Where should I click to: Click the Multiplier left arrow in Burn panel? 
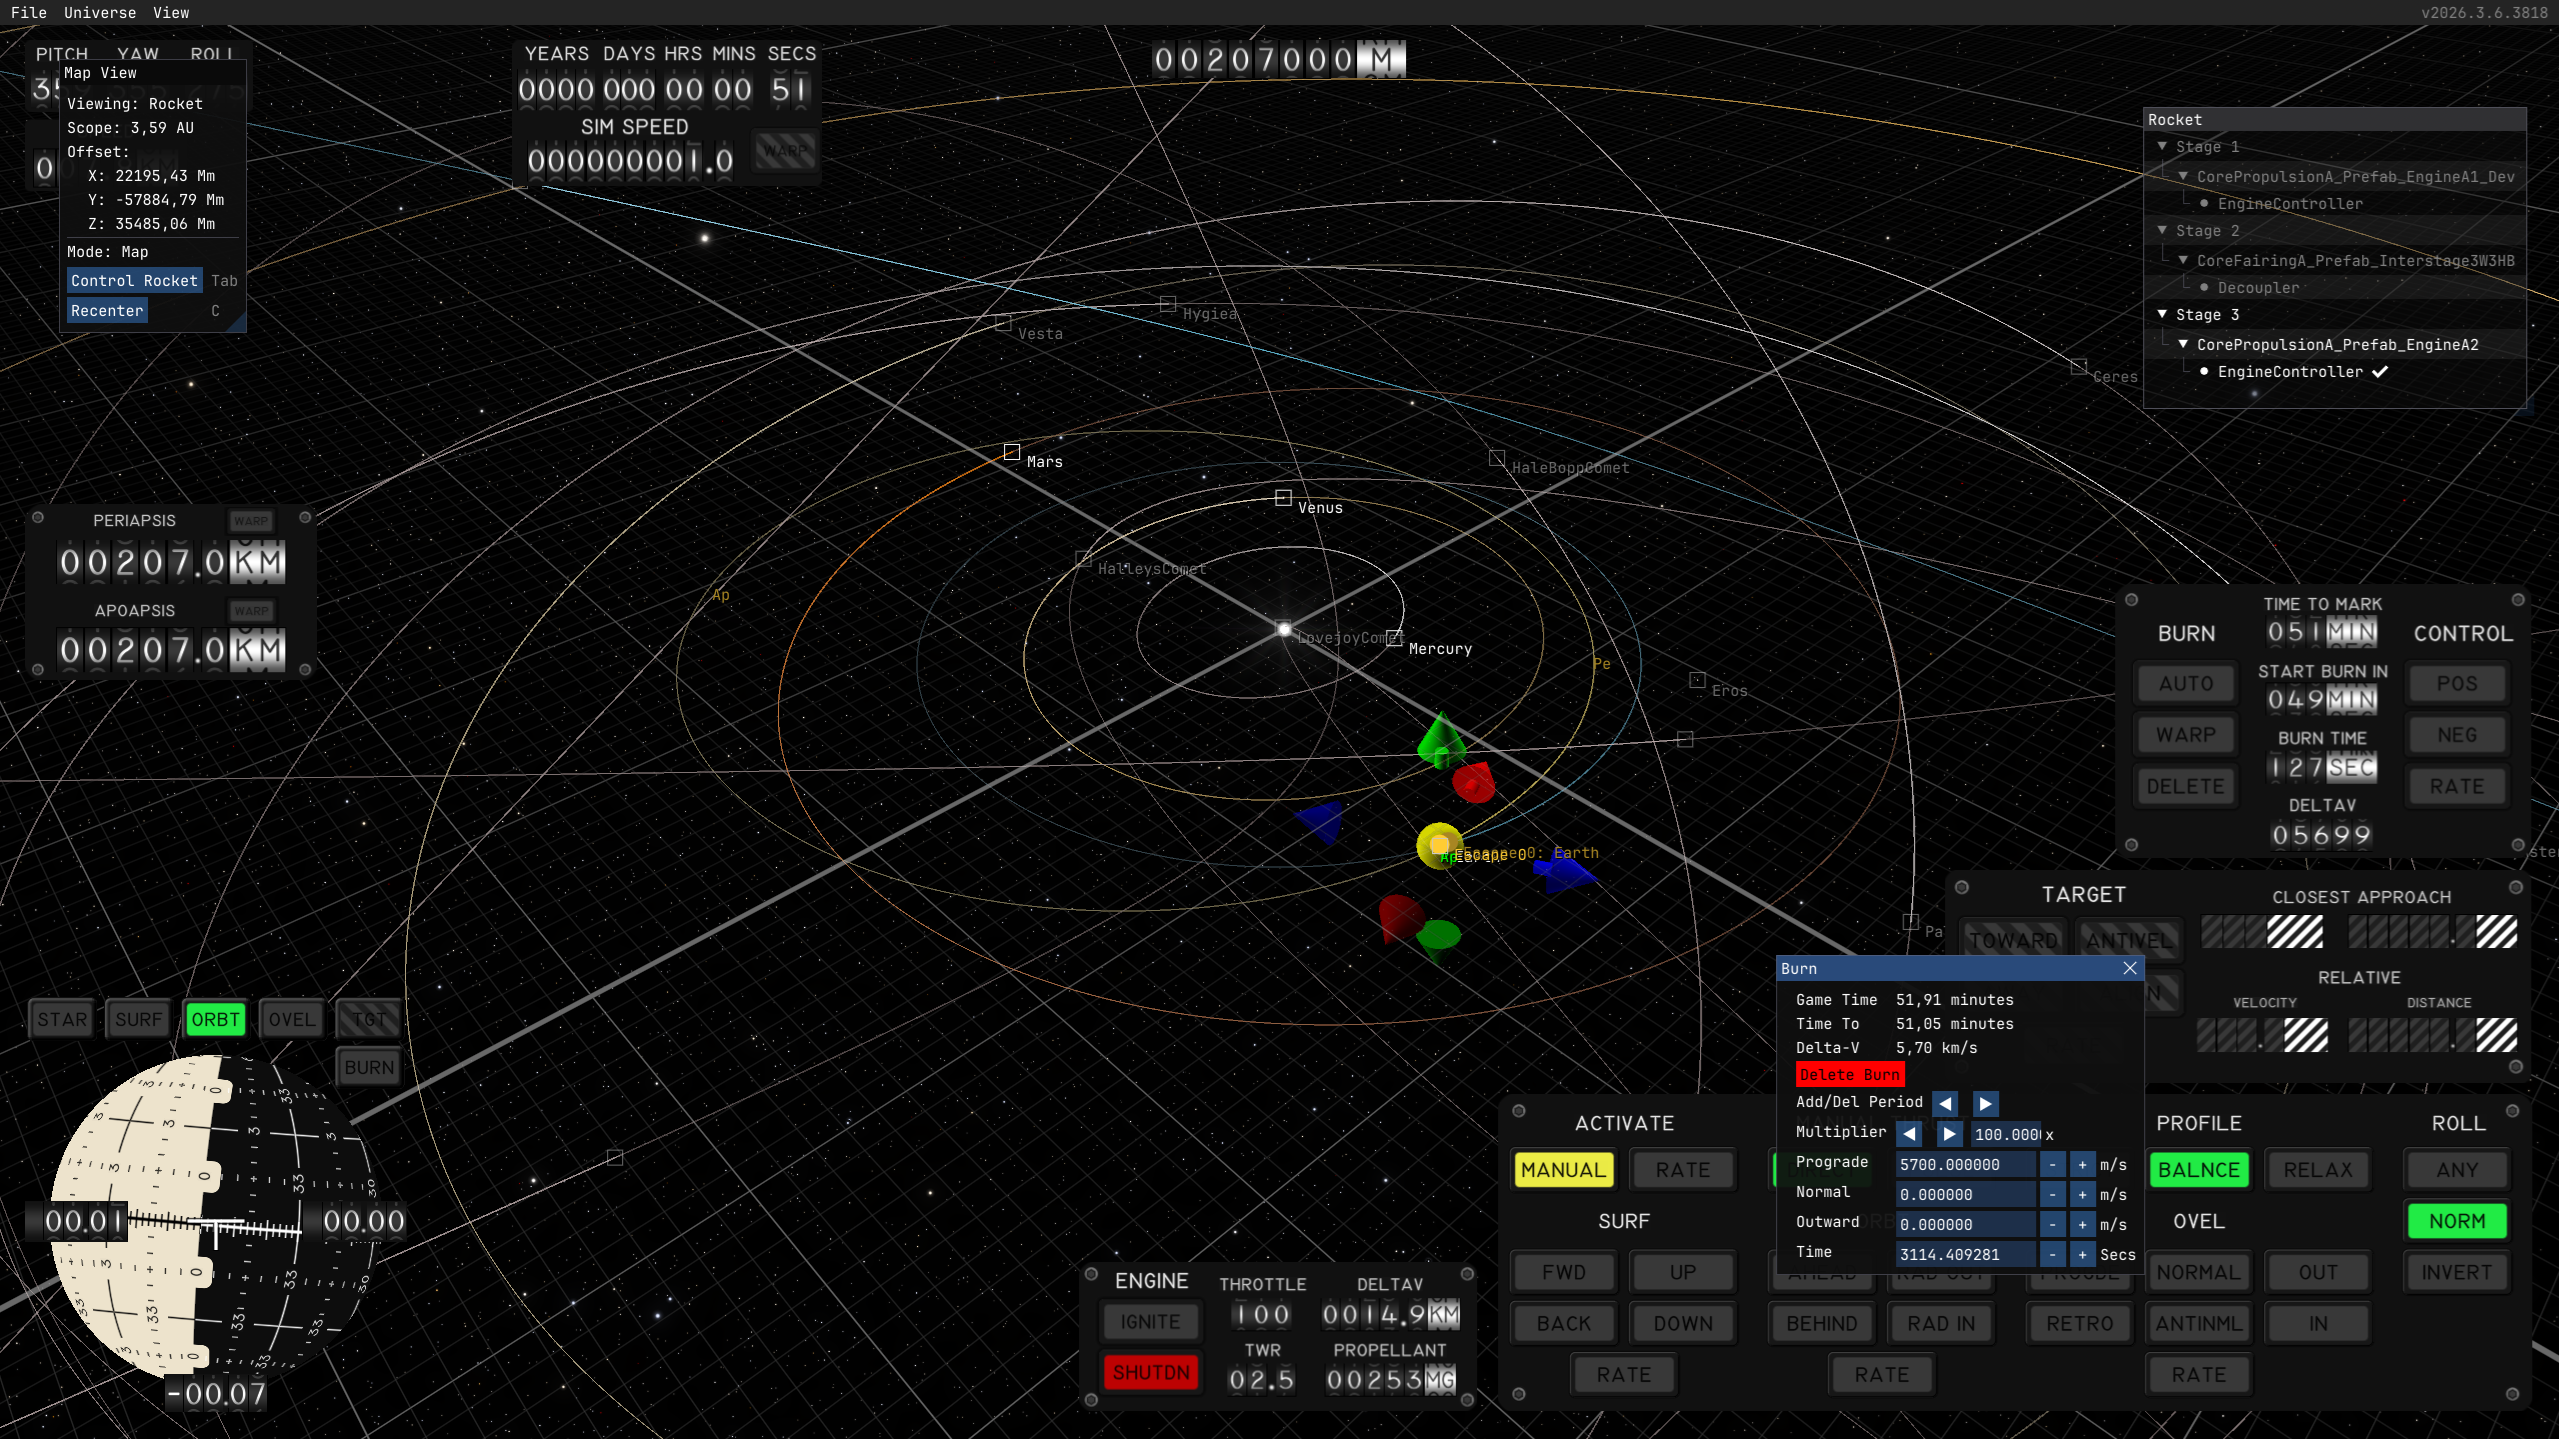pyautogui.click(x=1909, y=1134)
